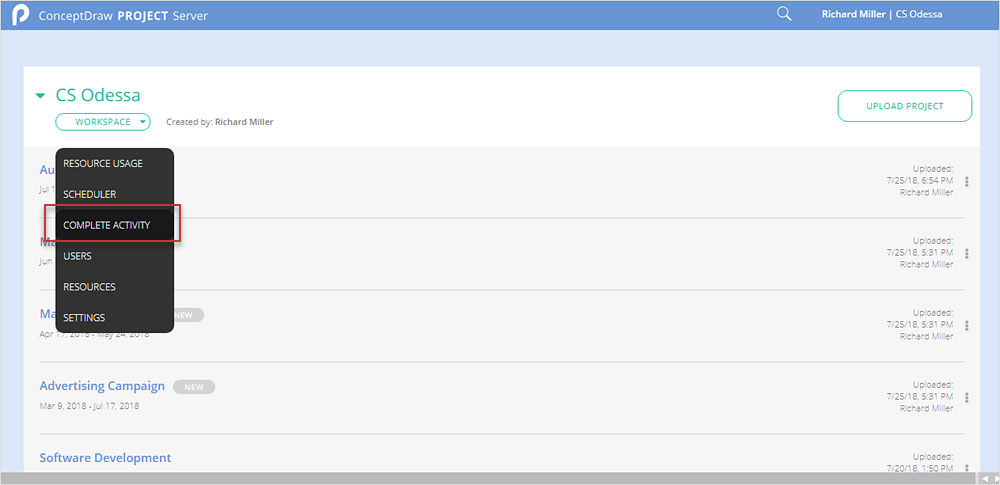This screenshot has height=485, width=1000.
Task: Open three-dot menu for project starting in Jun
Action: click(x=967, y=254)
